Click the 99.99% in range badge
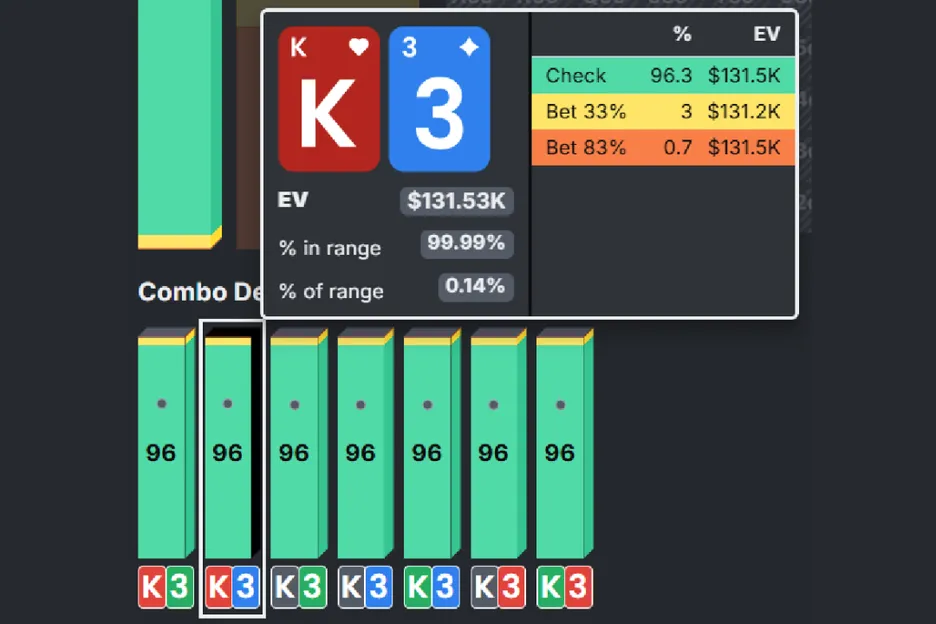Screen dimensions: 936x624 pyautogui.click(x=466, y=244)
